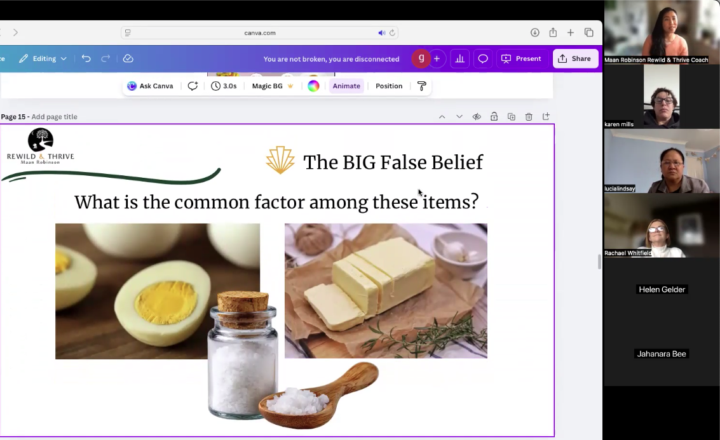
Task: Open the analytics bar chart icon
Action: pos(460,59)
